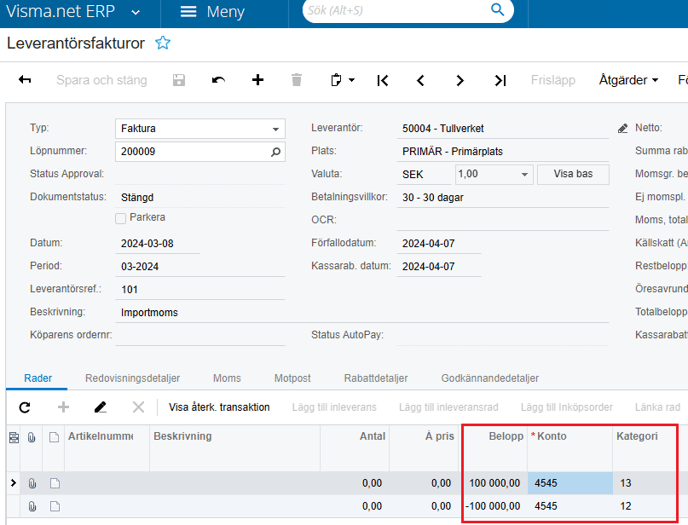Image resolution: width=688 pixels, height=525 pixels.
Task: Select Belopp cell -100 000,00
Action: 494,507
